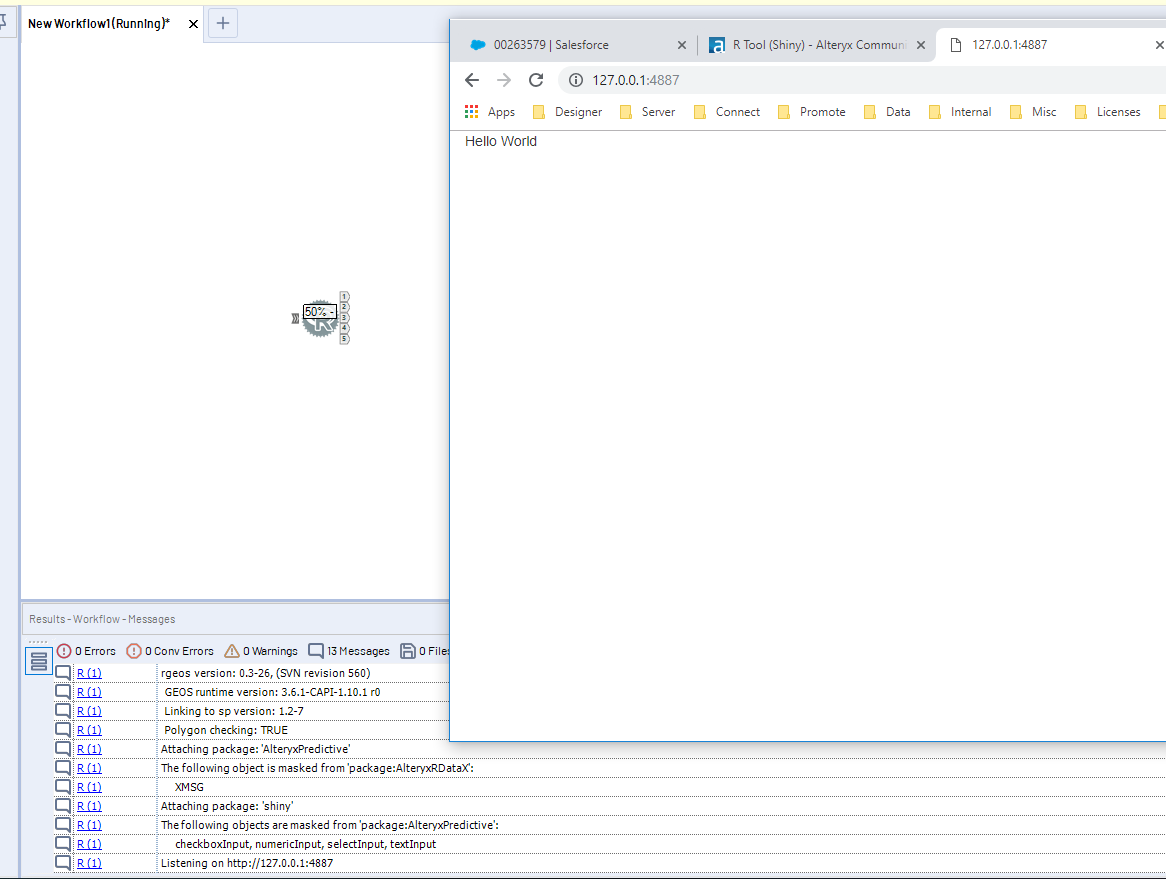Image resolution: width=1166 pixels, height=879 pixels.
Task: Click output anchor 5 of the R tool
Action: point(344,338)
